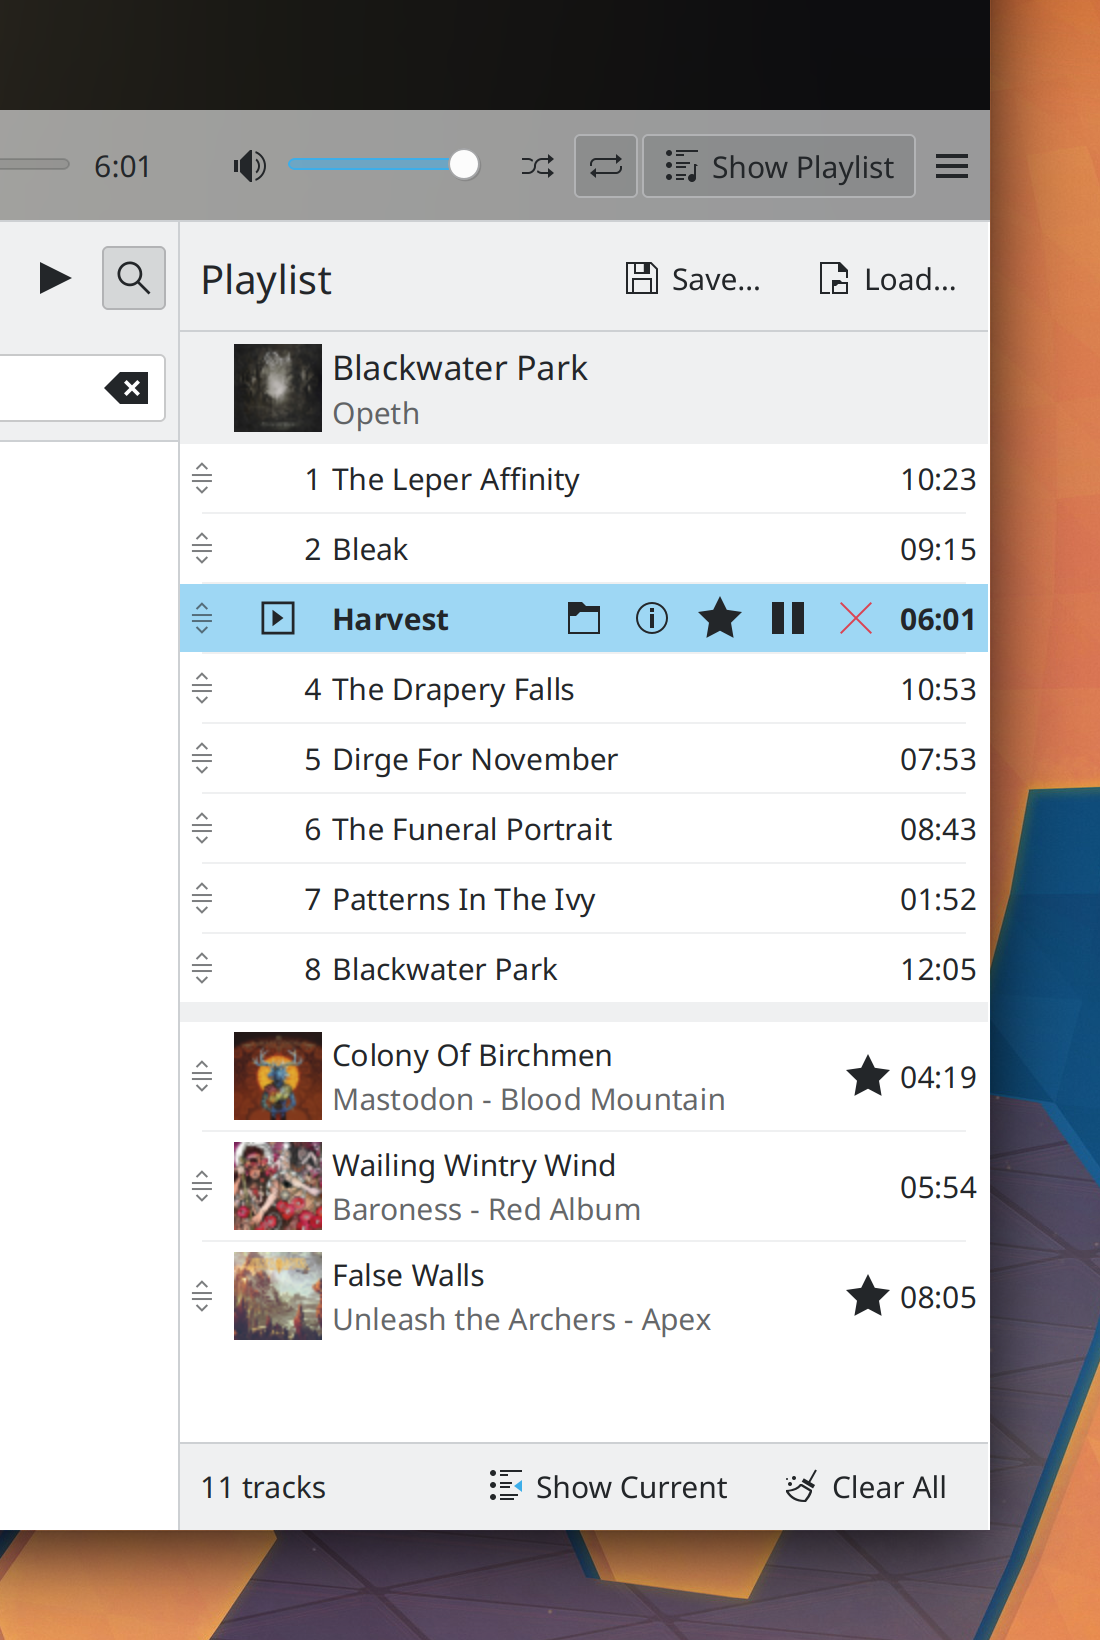The width and height of the screenshot is (1100, 1640).
Task: Toggle shuffle playback mode
Action: click(x=537, y=166)
